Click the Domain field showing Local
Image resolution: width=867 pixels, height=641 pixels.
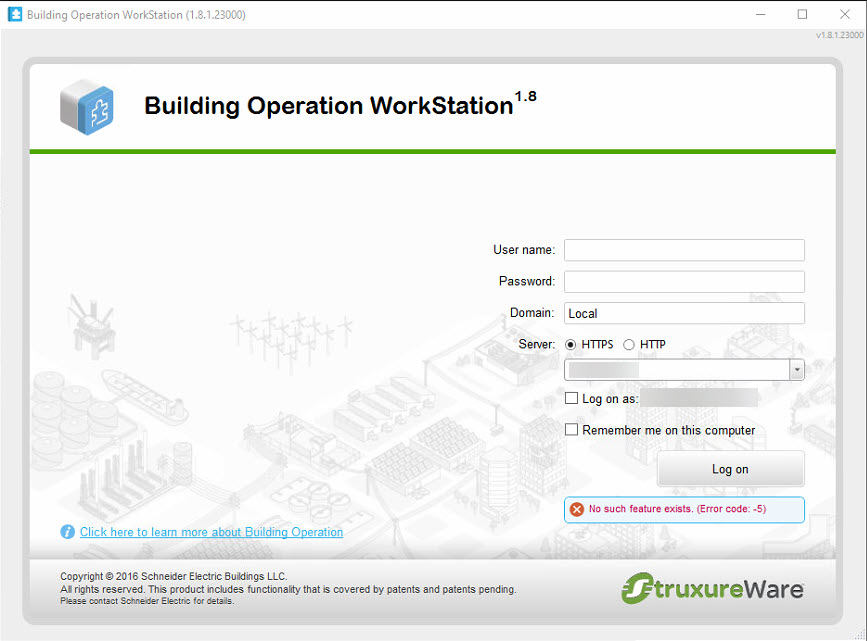point(684,313)
